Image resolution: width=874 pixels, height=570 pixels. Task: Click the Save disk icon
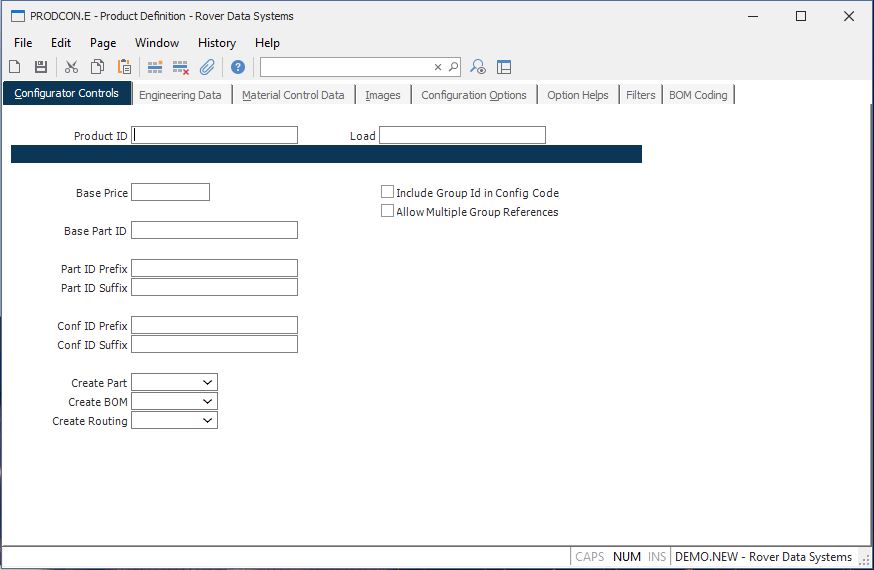pos(41,67)
